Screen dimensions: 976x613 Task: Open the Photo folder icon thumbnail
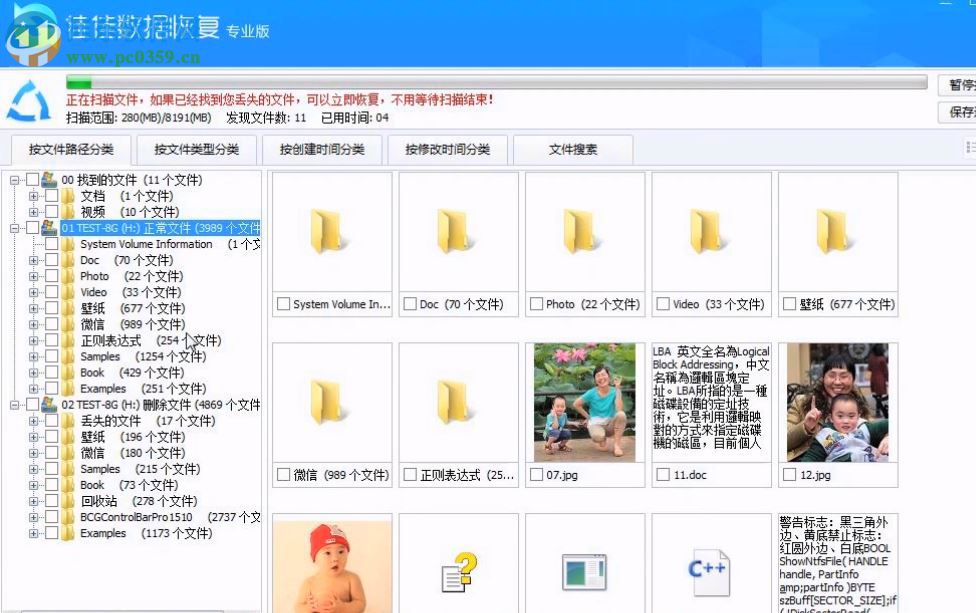click(x=584, y=232)
